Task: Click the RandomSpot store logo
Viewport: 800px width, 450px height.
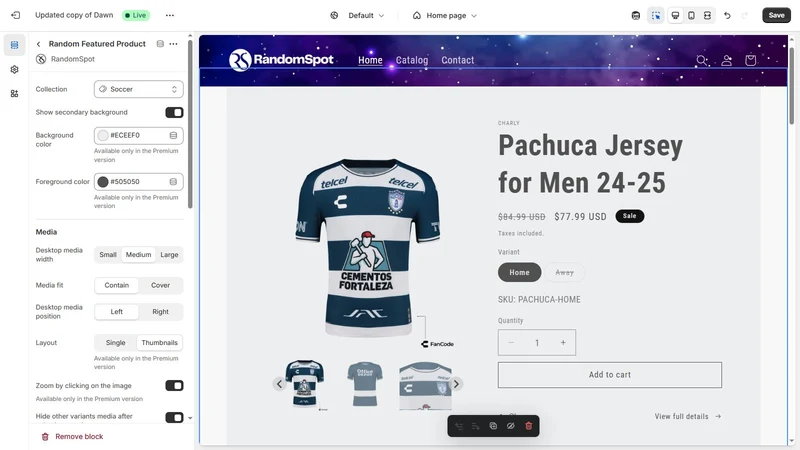Action: (282, 60)
